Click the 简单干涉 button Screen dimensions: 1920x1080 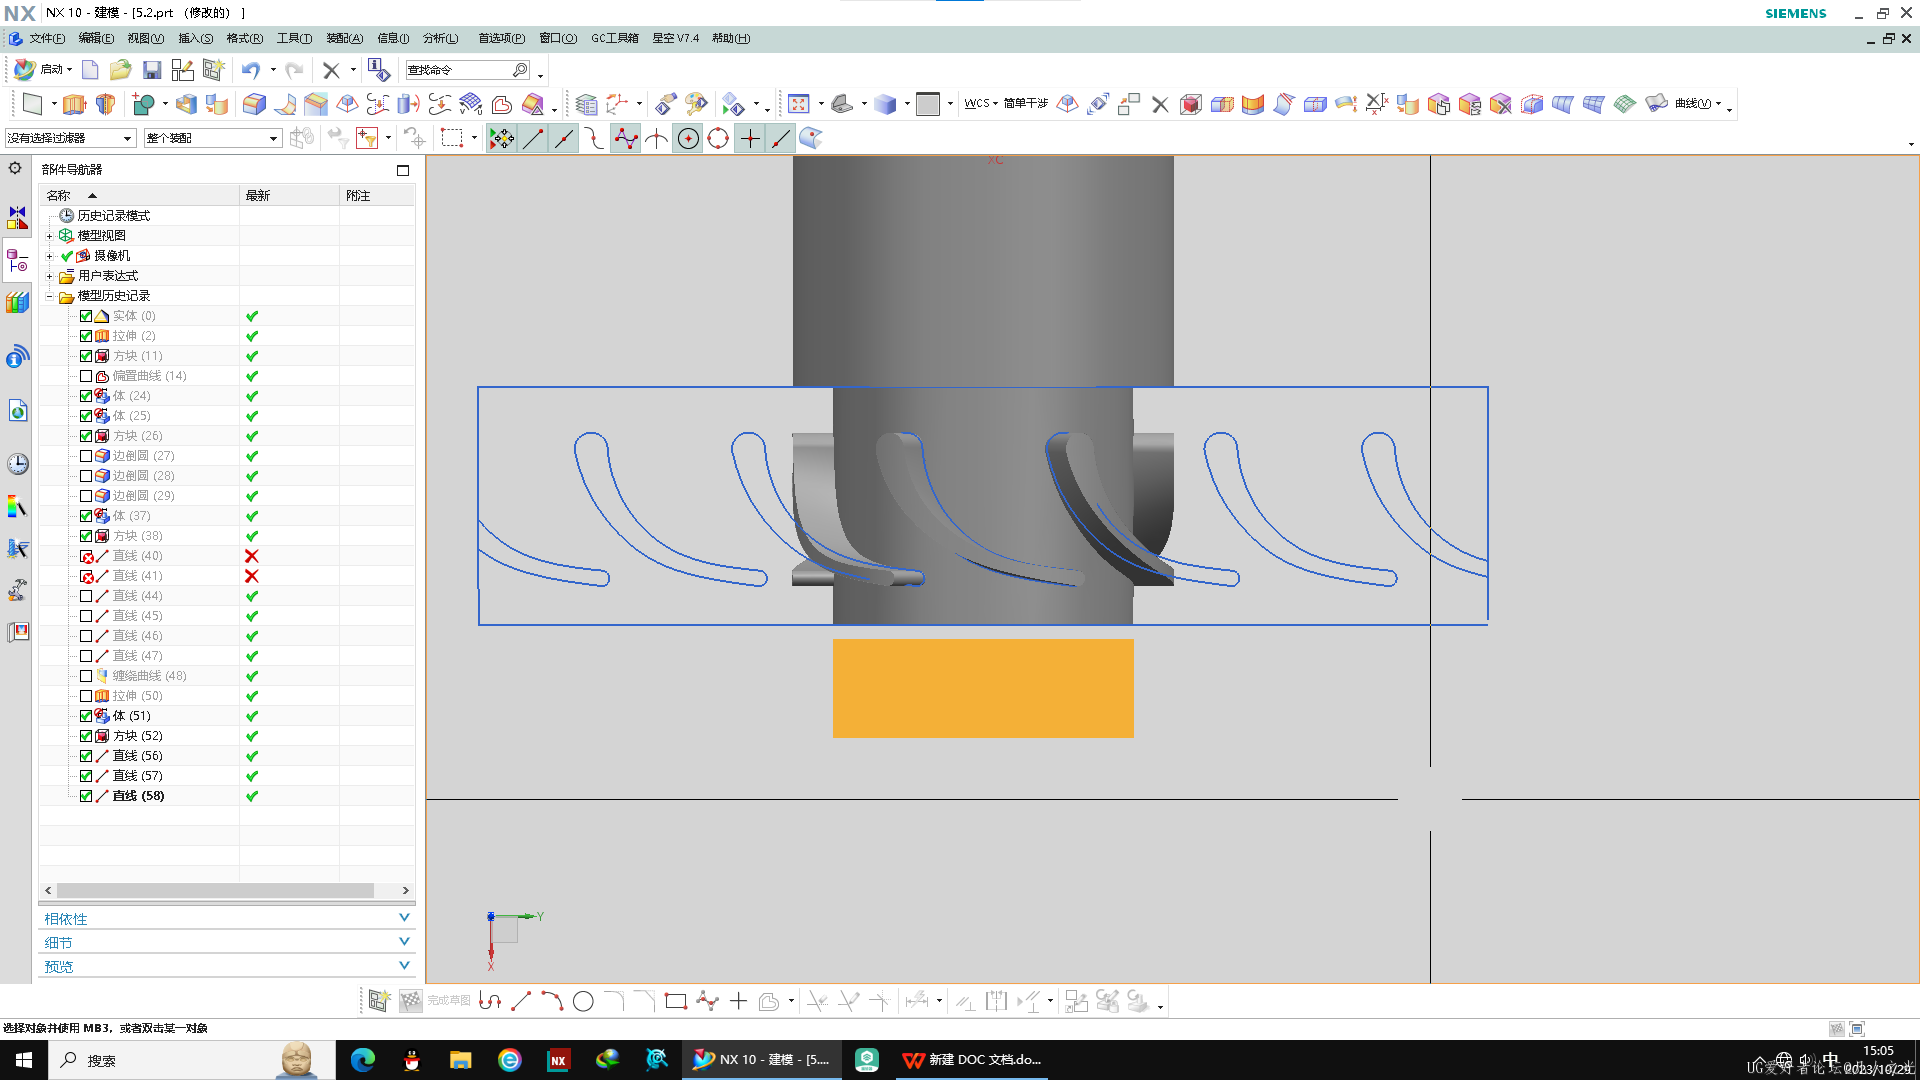(x=1025, y=103)
